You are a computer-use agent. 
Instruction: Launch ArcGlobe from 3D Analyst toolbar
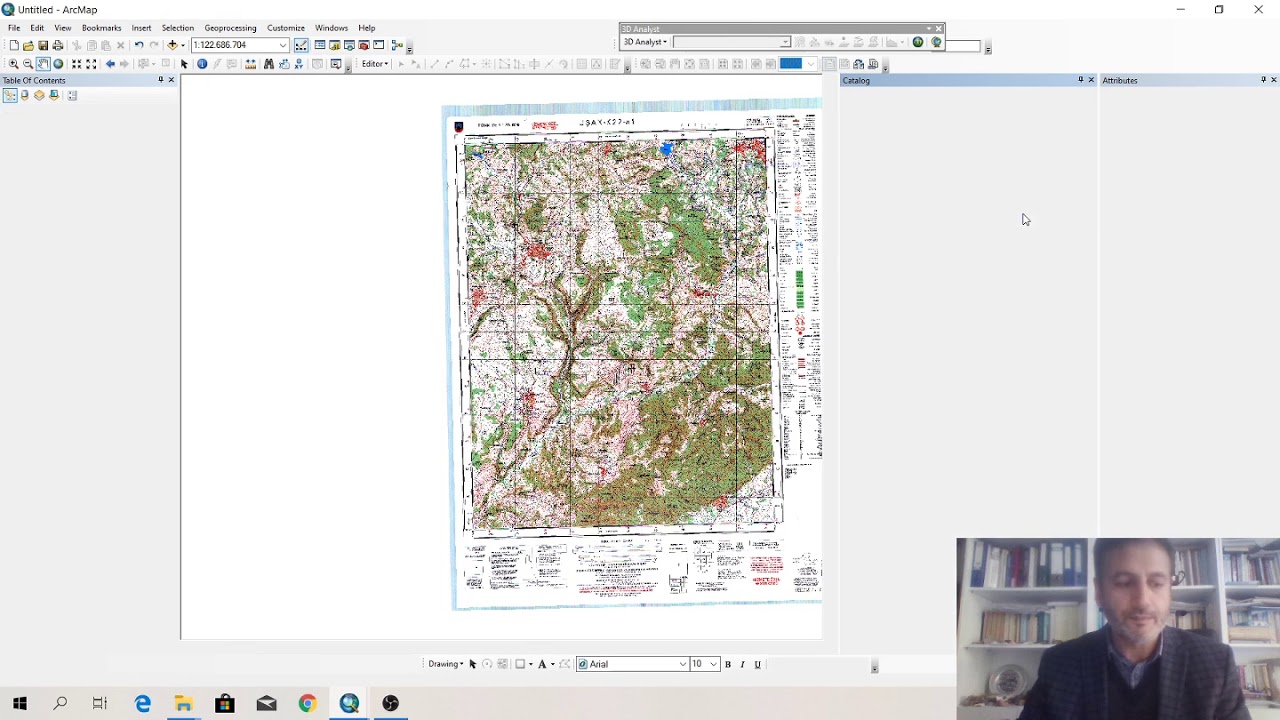point(937,42)
